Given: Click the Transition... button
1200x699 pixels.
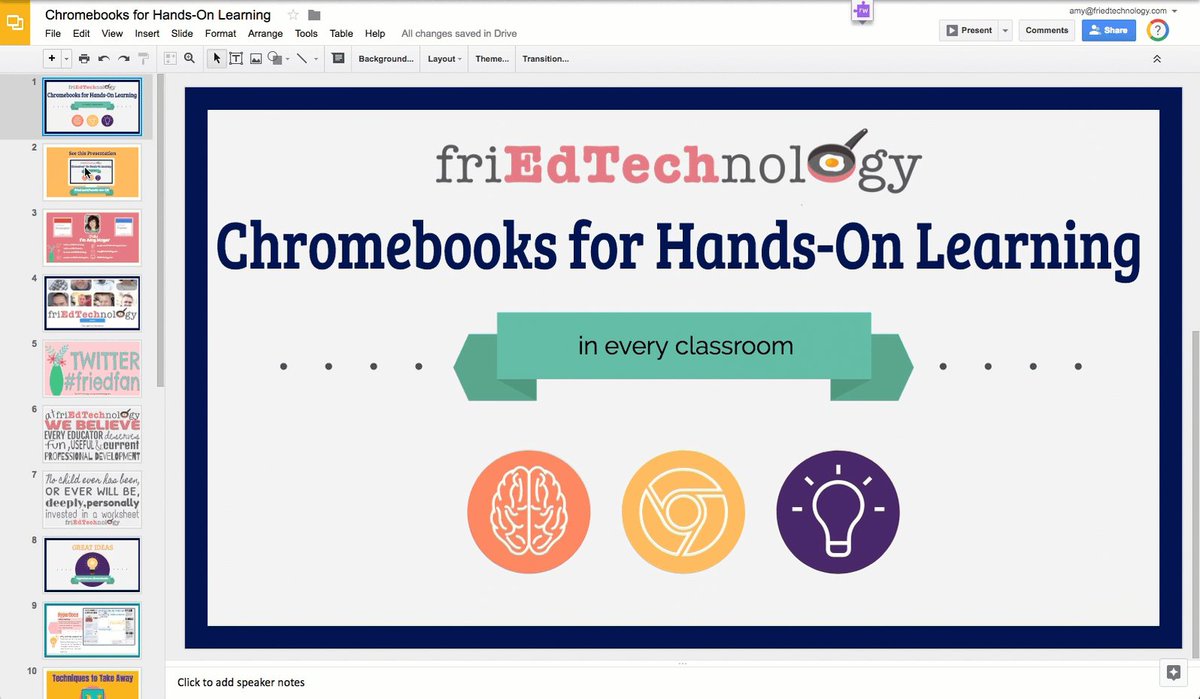Looking at the screenshot, I should click(545, 59).
